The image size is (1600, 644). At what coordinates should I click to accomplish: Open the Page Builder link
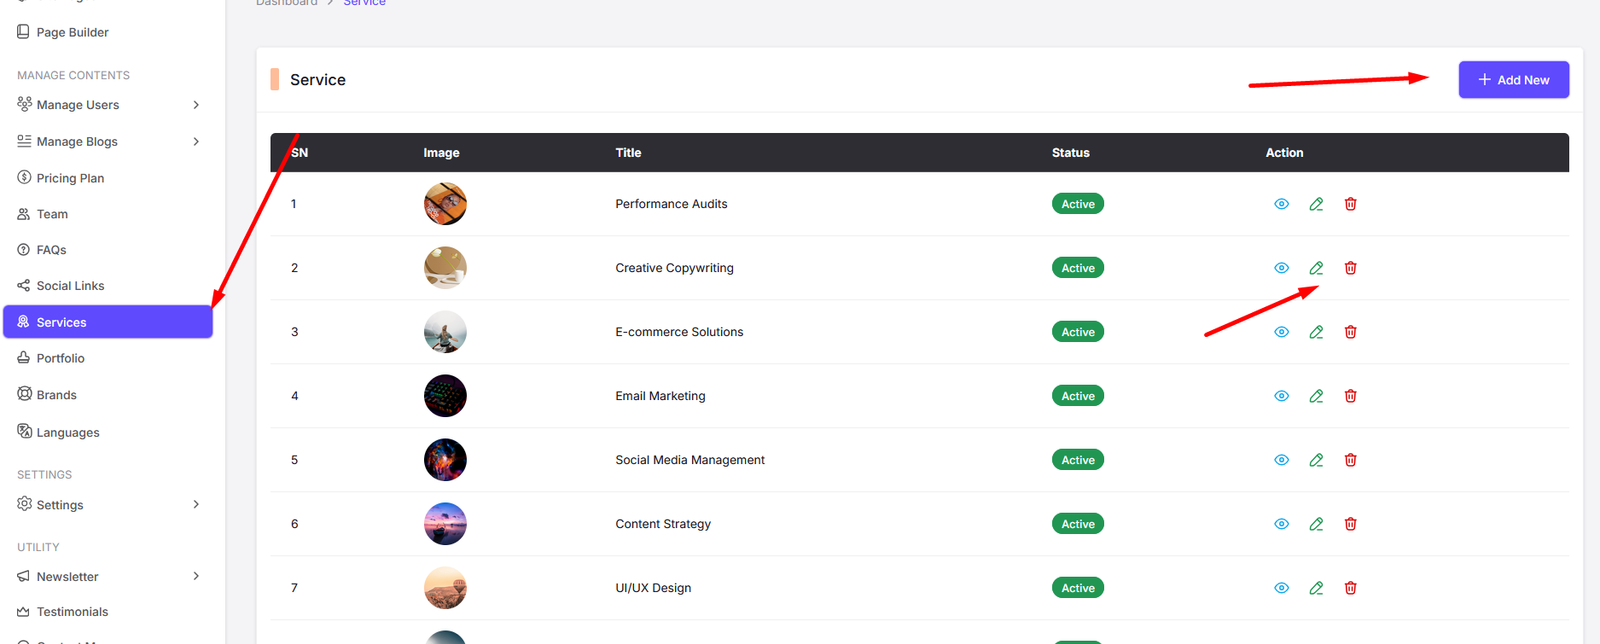coord(72,32)
